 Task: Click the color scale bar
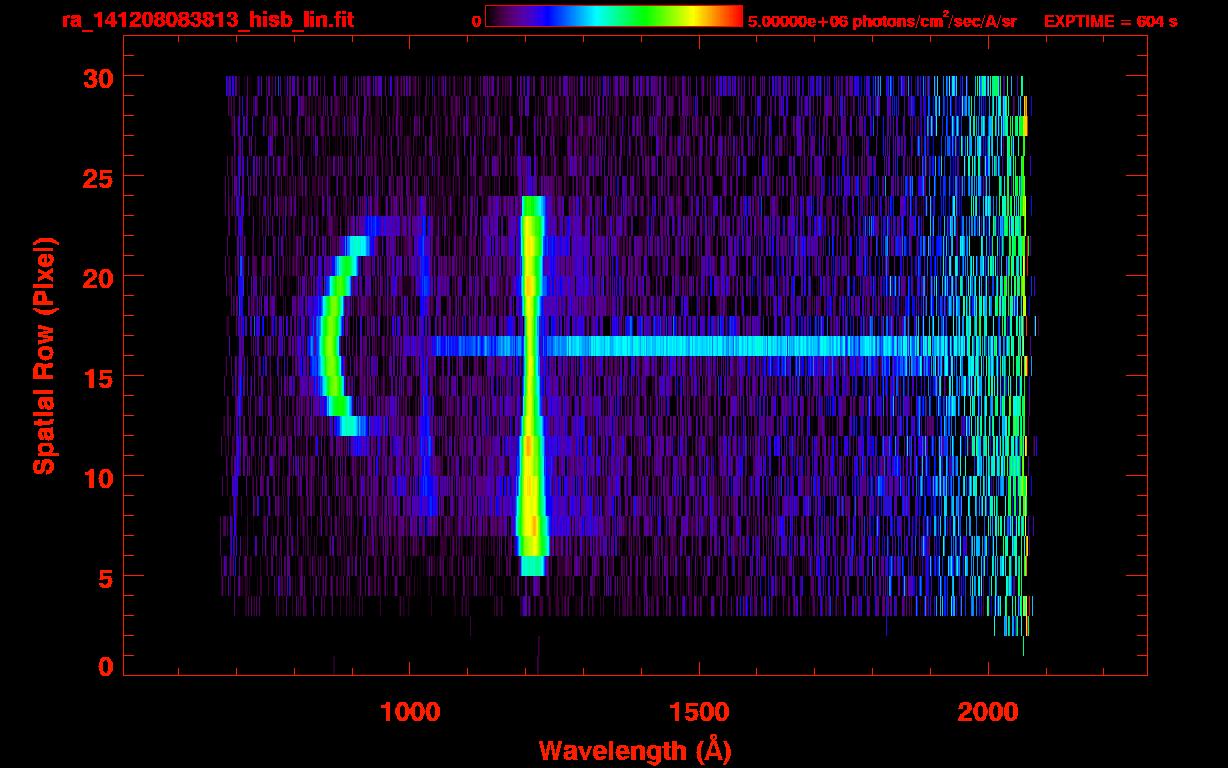(x=614, y=16)
